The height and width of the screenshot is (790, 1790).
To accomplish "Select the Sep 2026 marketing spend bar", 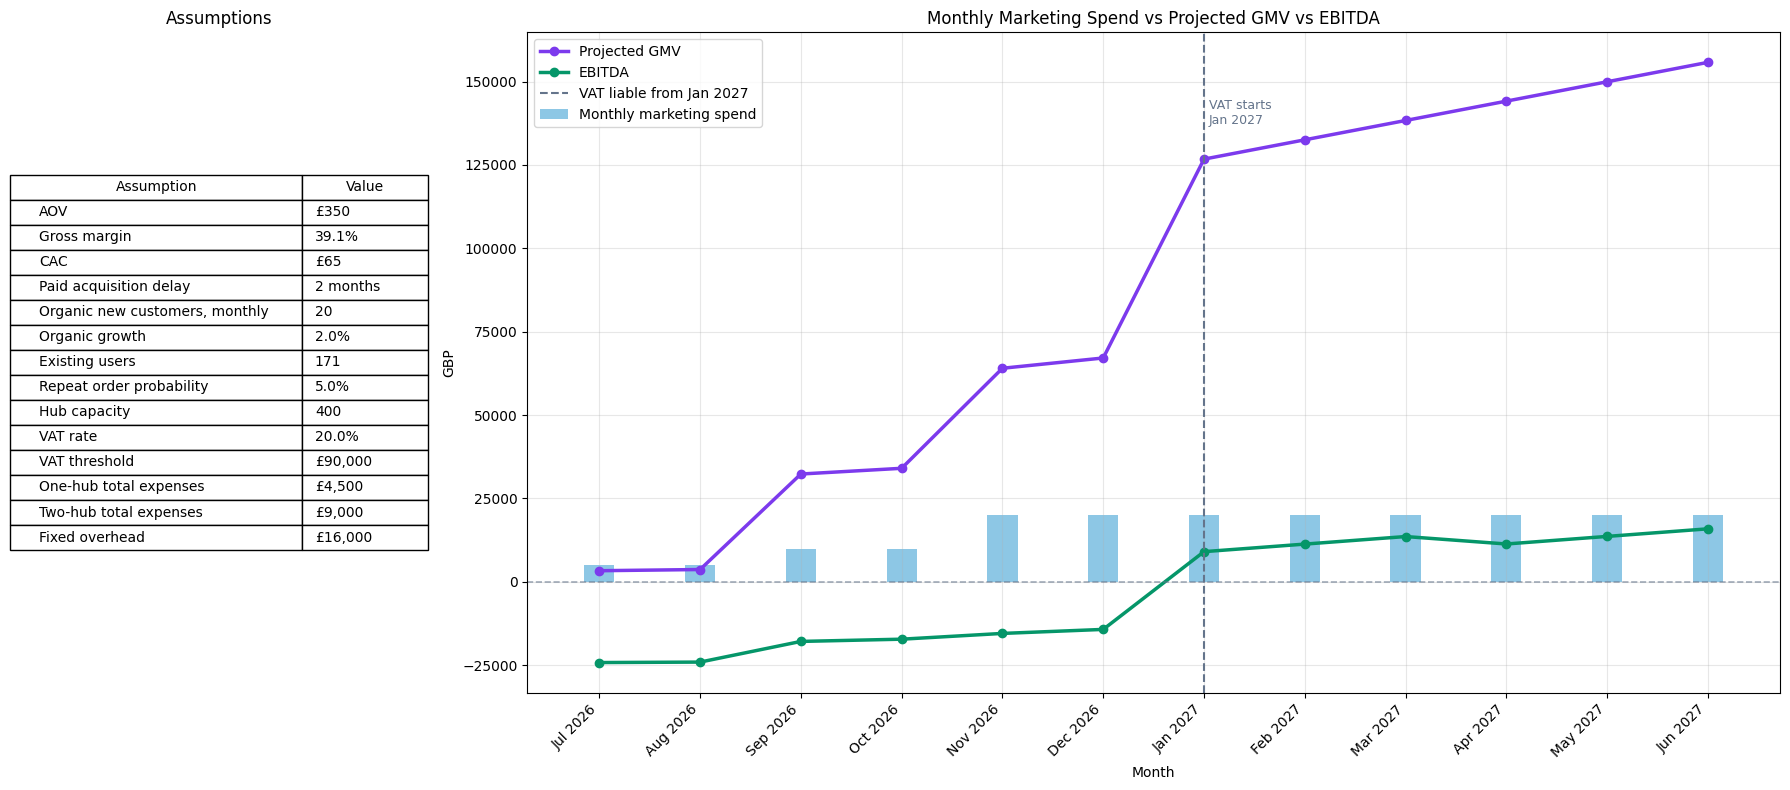I will pyautogui.click(x=801, y=566).
